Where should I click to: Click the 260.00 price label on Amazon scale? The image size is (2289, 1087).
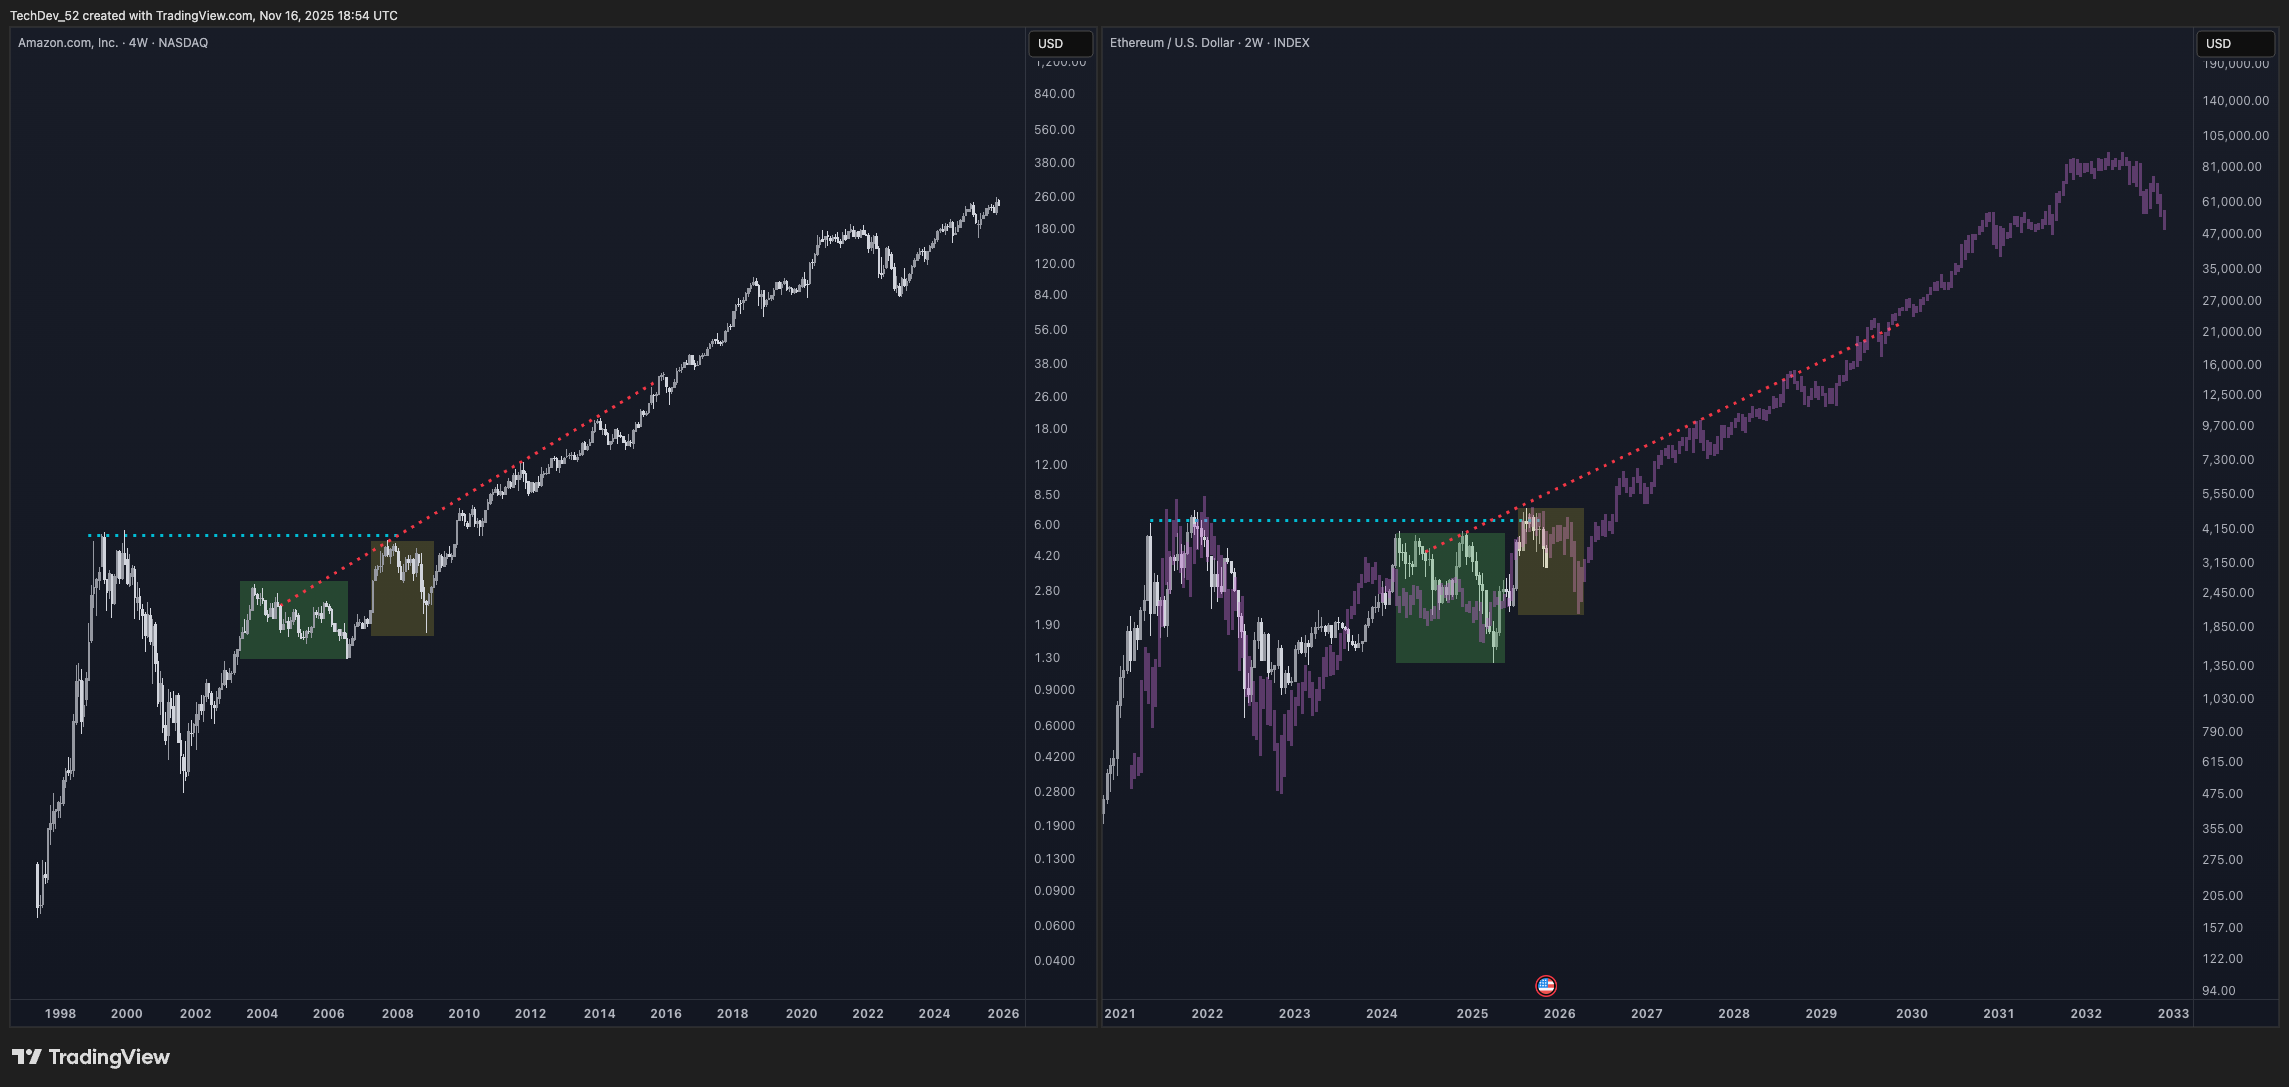[x=1054, y=197]
